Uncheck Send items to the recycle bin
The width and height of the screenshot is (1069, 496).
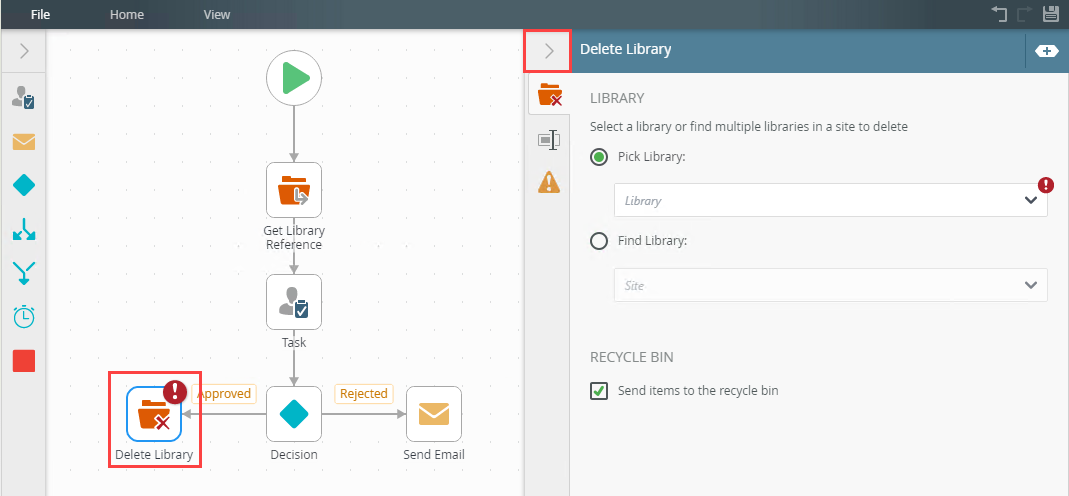tap(599, 391)
